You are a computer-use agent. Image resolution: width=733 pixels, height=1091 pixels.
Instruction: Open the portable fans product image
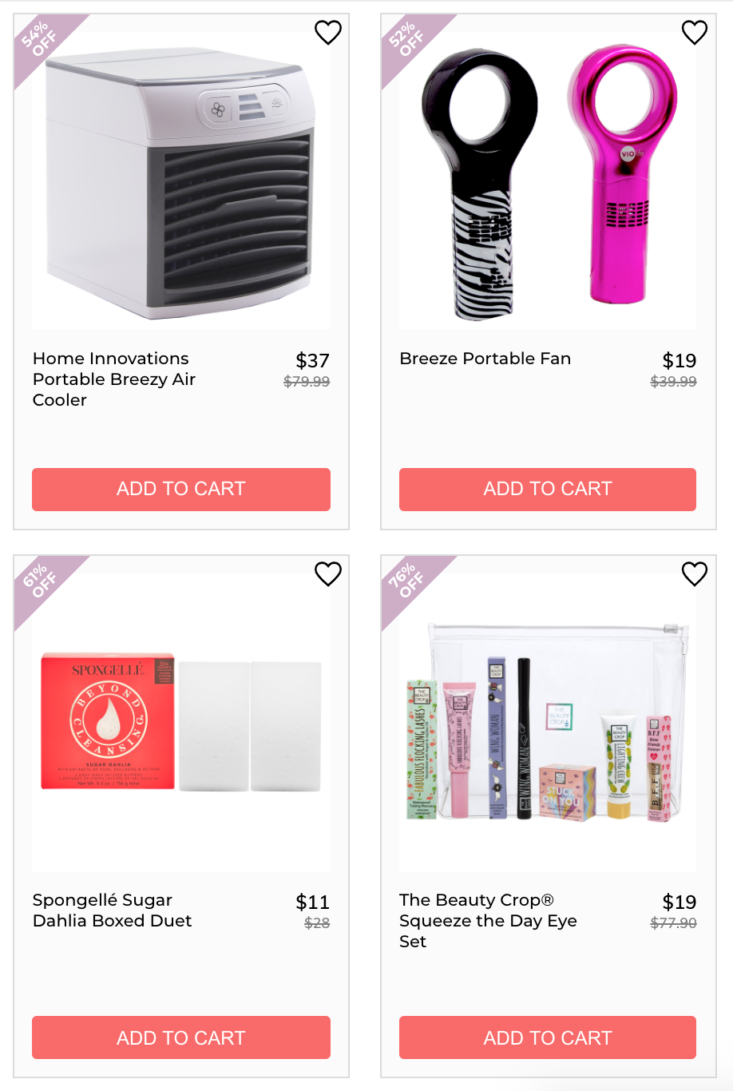click(547, 180)
